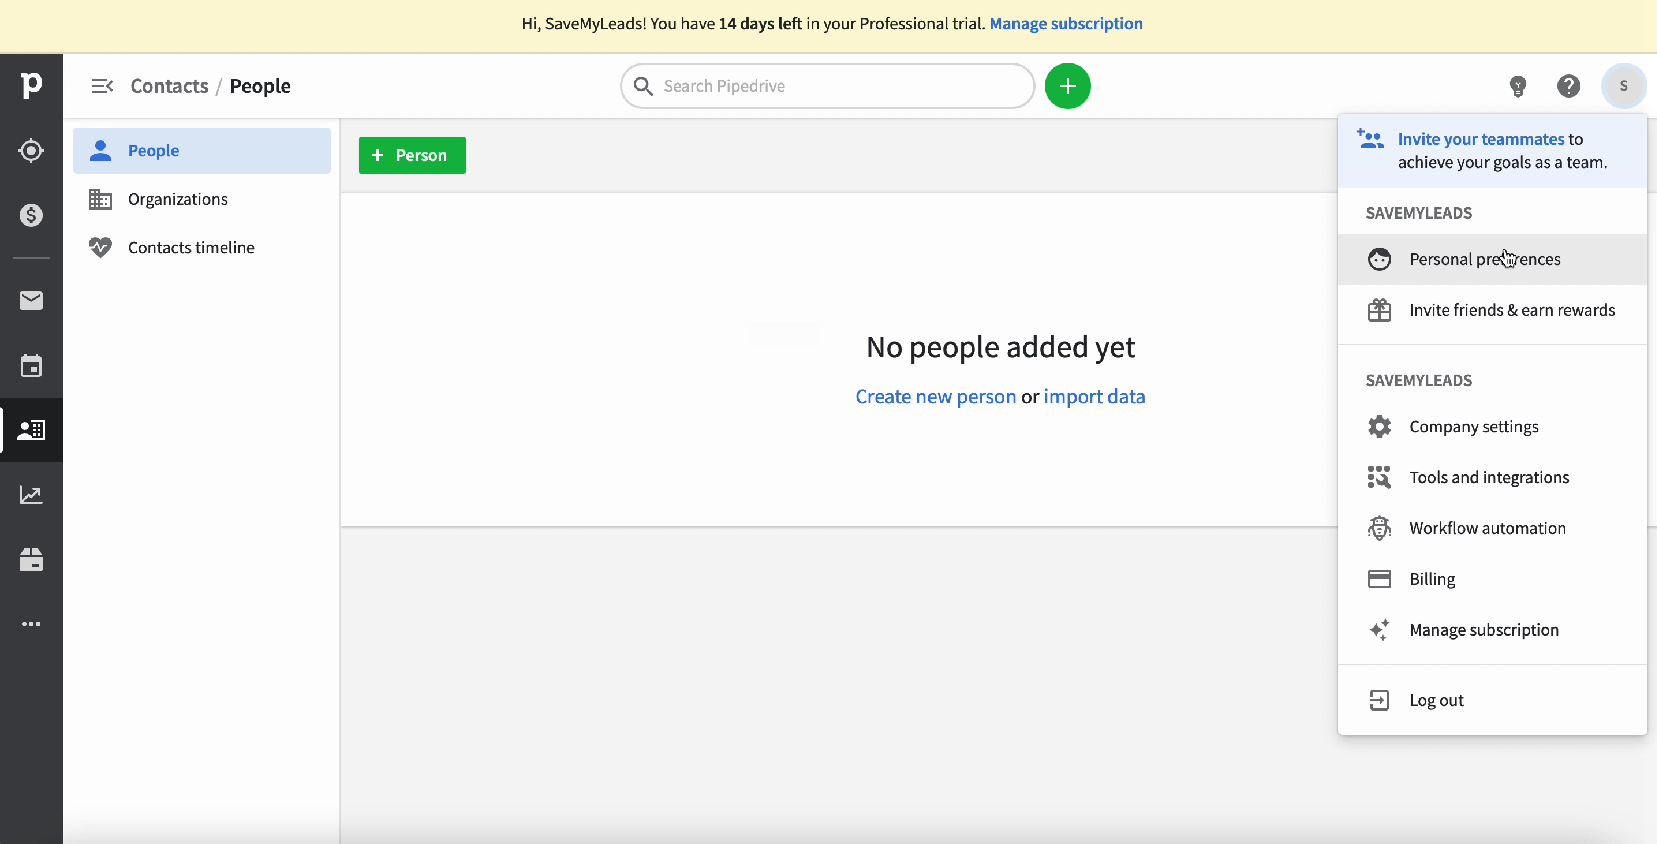This screenshot has height=844, width=1657.
Task: Open Activities from the calendar sidebar icon
Action: (x=31, y=365)
